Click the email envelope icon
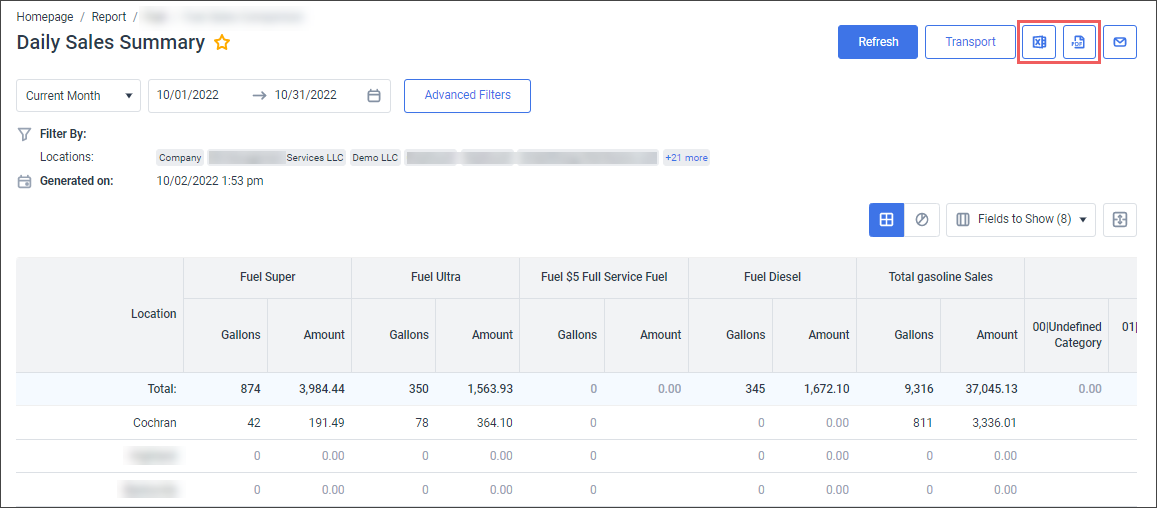 [x=1120, y=42]
